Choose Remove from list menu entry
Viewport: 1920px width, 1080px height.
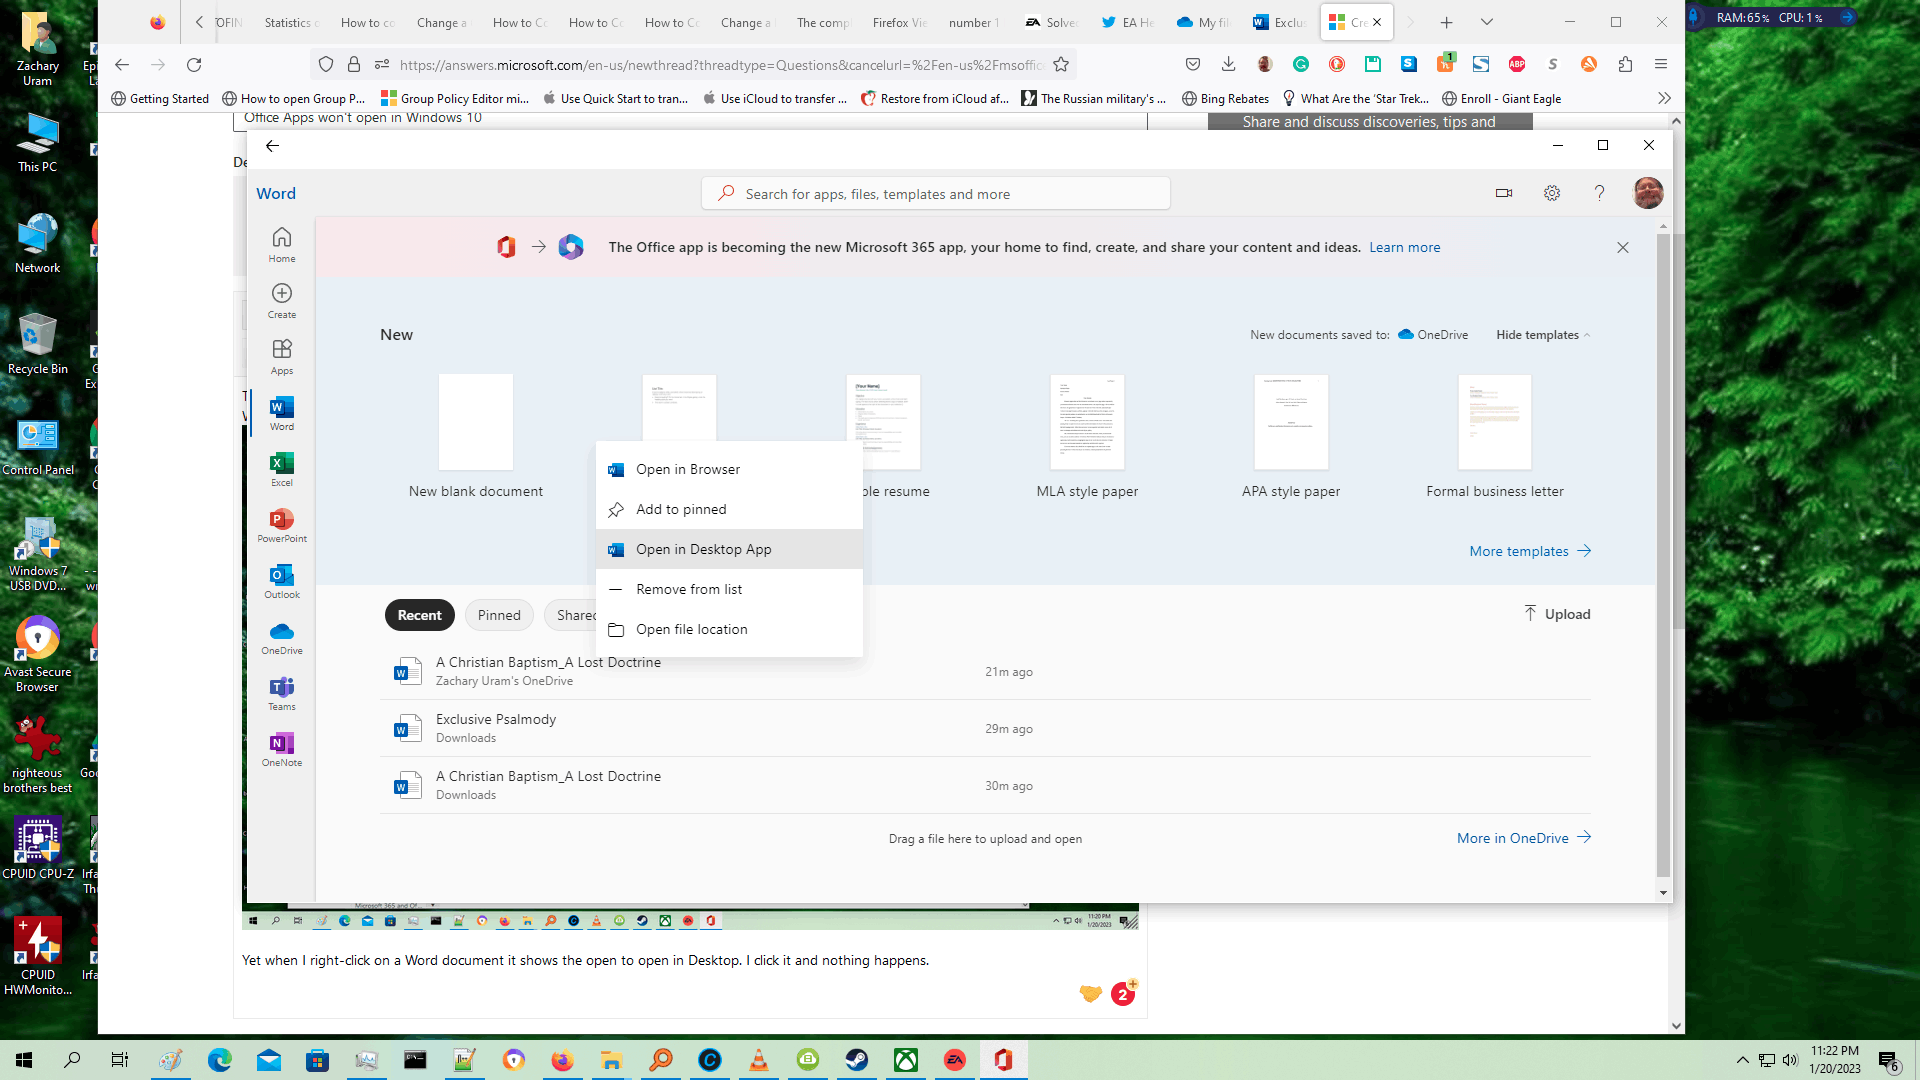(688, 589)
